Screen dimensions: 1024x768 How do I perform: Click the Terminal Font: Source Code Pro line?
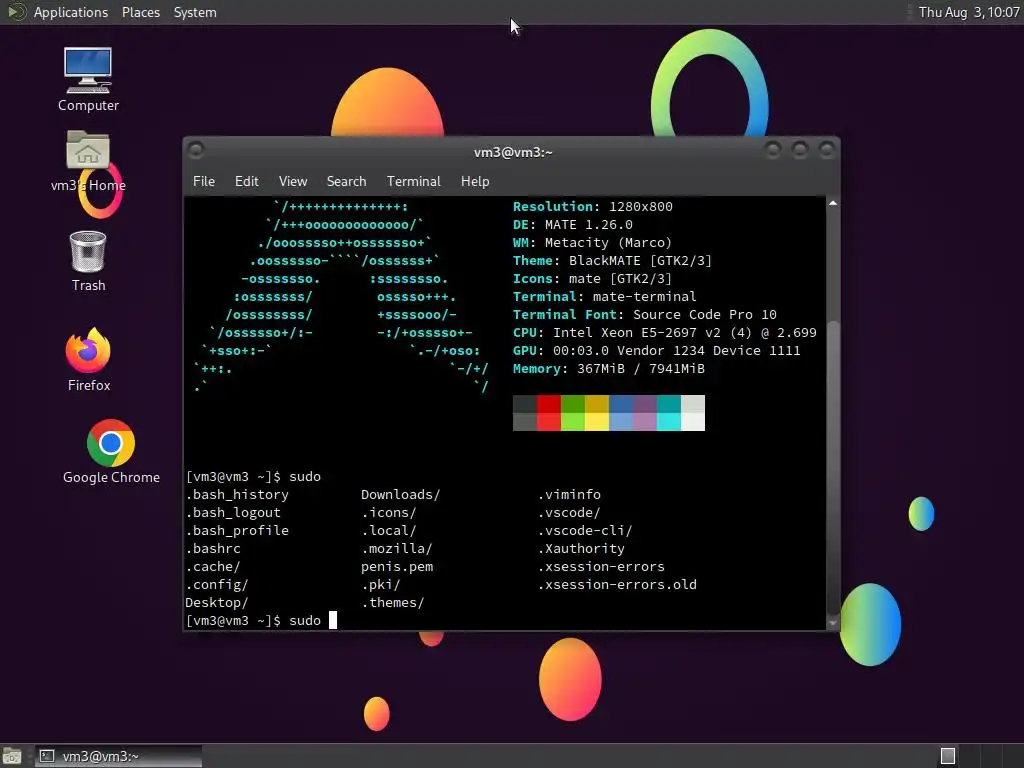click(x=645, y=315)
